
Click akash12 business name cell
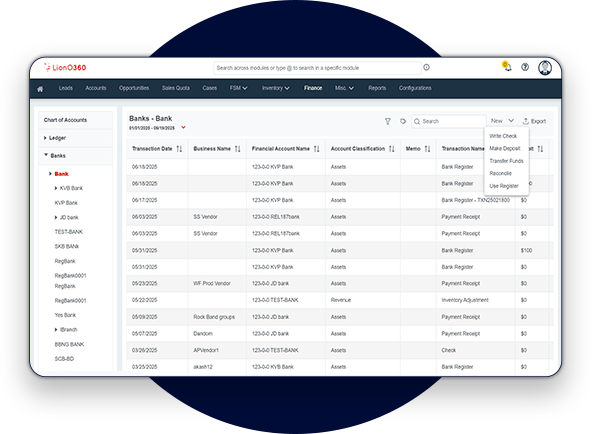pos(203,367)
